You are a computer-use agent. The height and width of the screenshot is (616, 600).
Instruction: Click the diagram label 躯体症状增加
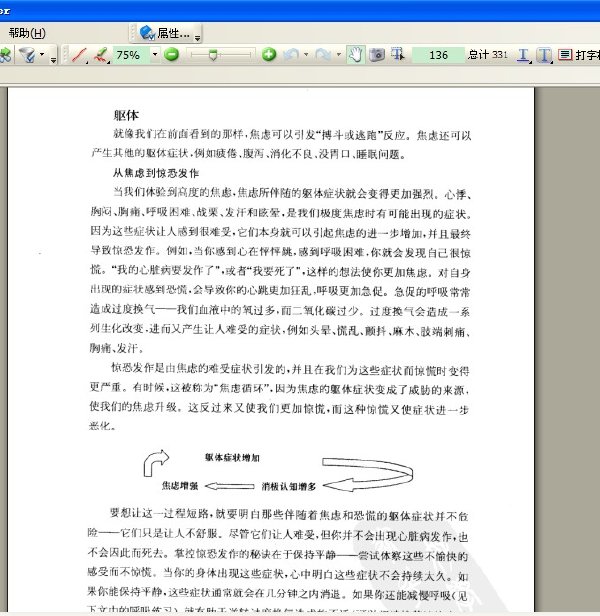click(x=232, y=457)
